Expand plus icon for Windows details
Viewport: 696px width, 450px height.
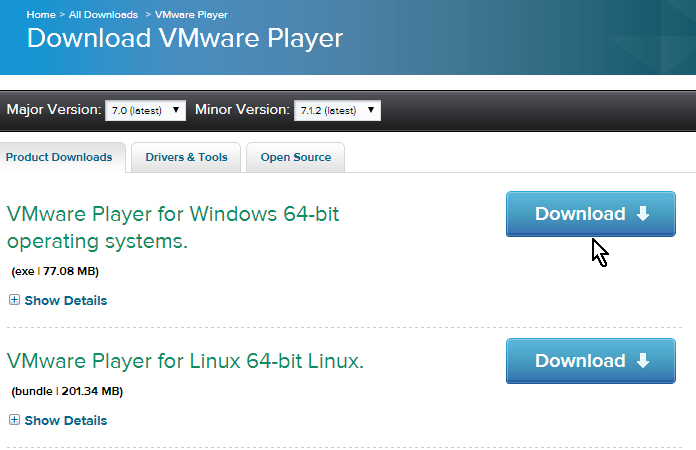(14, 300)
